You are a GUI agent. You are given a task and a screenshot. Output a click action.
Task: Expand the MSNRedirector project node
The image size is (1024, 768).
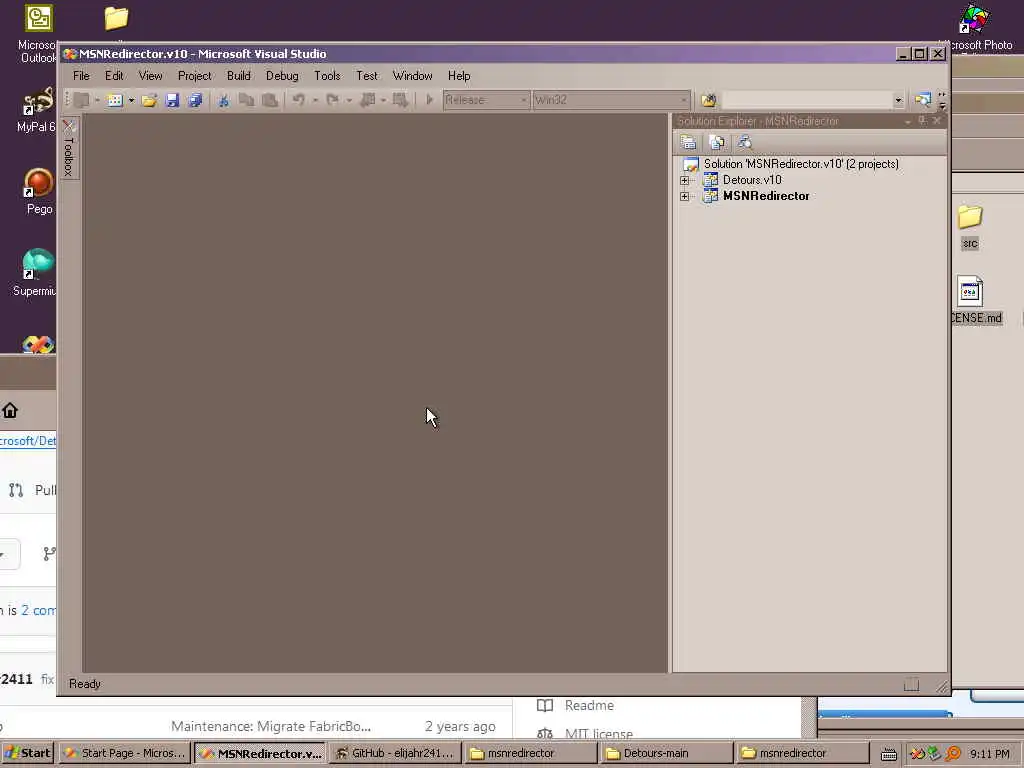click(x=684, y=197)
